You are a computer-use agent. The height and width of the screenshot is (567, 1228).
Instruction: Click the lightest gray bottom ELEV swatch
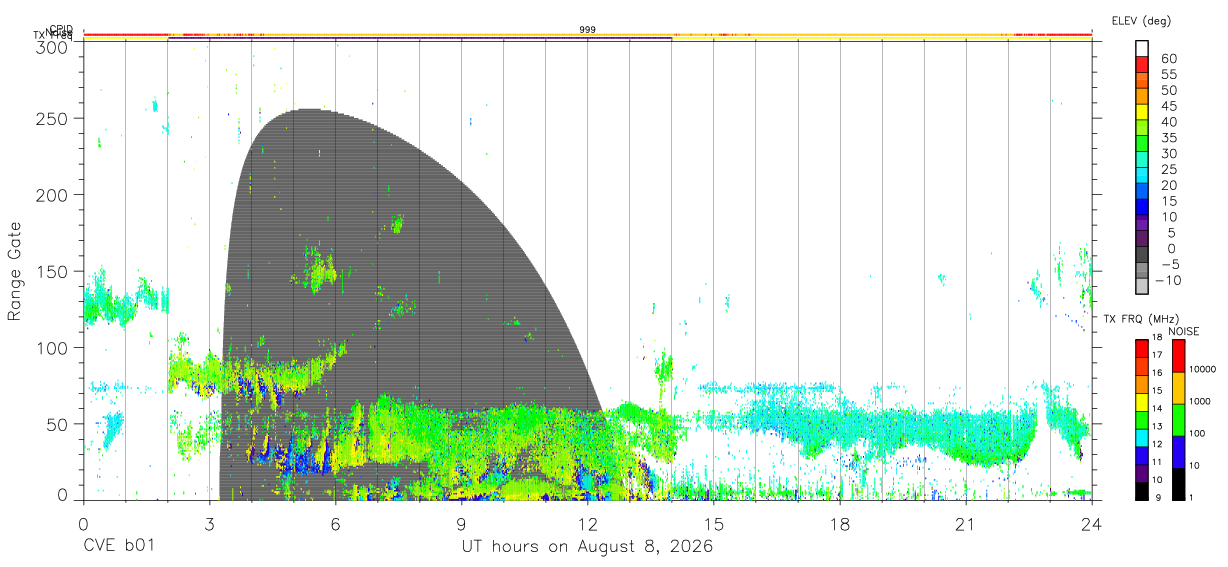[1142, 286]
